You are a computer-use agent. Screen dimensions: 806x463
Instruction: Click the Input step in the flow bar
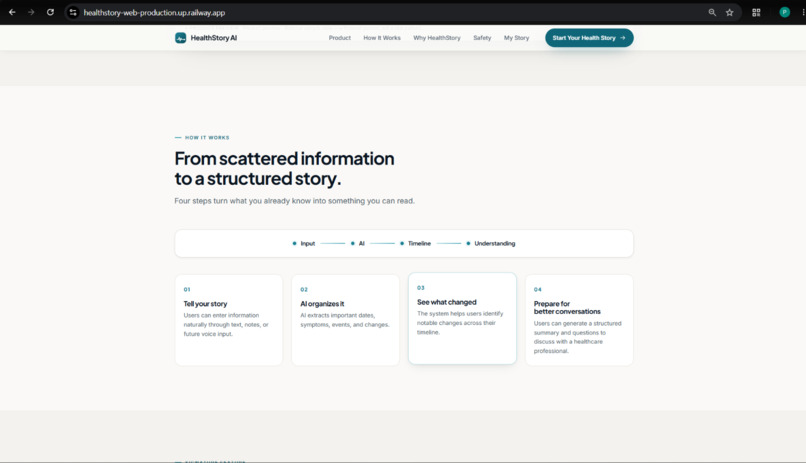pos(304,244)
